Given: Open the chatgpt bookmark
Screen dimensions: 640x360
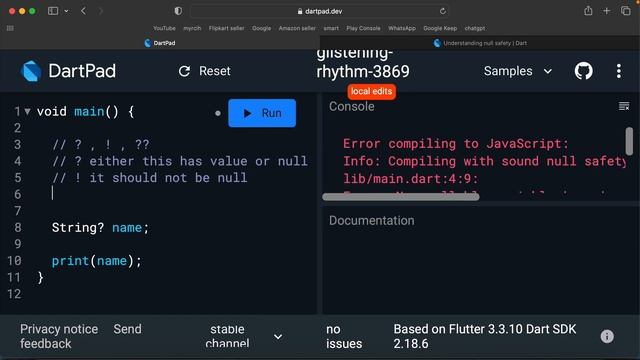Looking at the screenshot, I should (x=475, y=28).
